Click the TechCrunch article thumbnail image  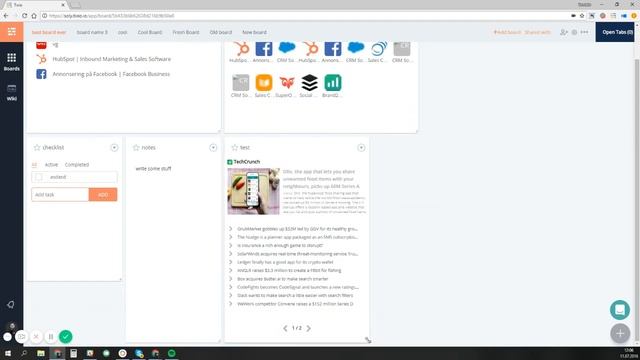tap(253, 191)
